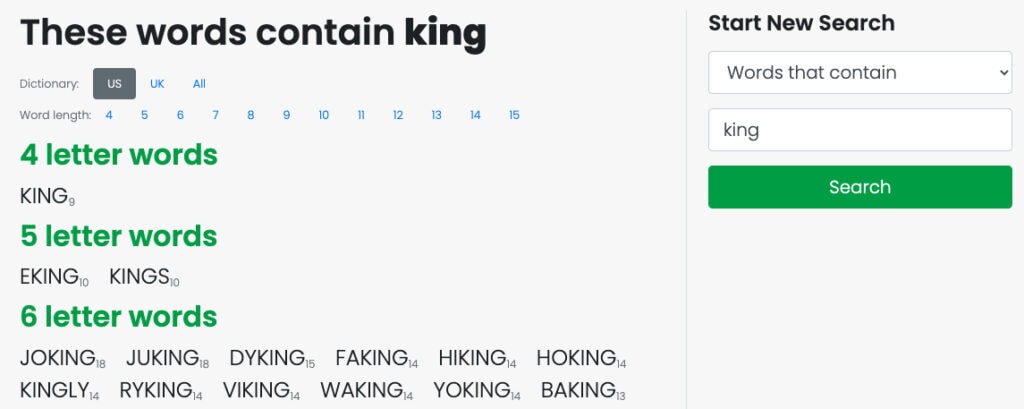
Task: Open the word BAKING
Action: tap(578, 390)
